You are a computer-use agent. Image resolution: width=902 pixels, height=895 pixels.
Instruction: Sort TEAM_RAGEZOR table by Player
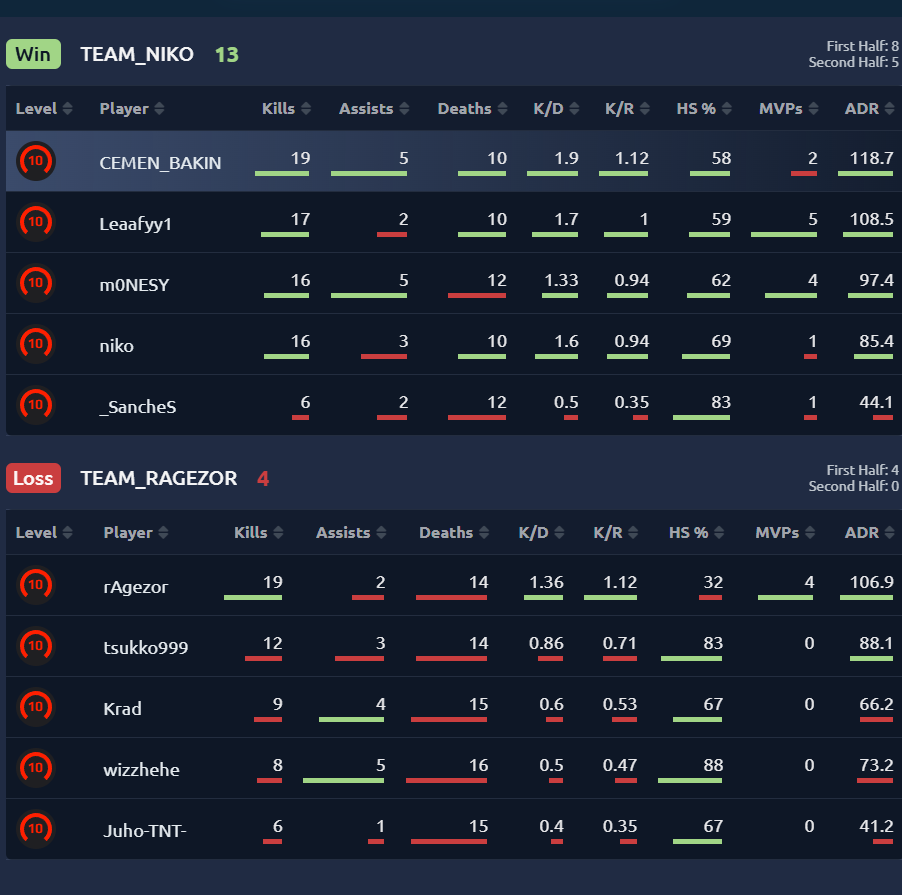click(136, 533)
